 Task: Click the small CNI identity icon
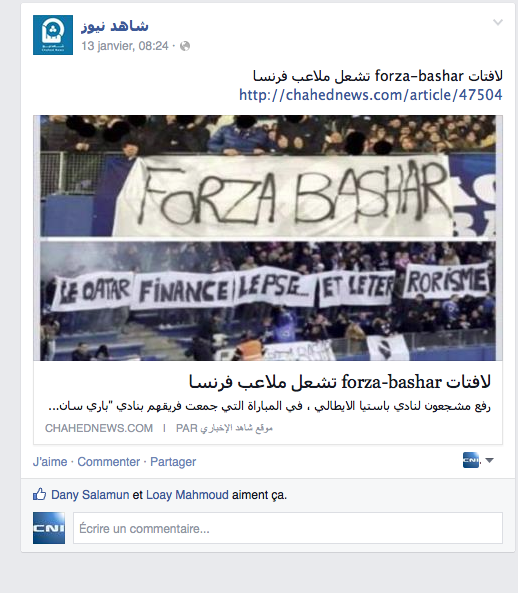point(471,460)
